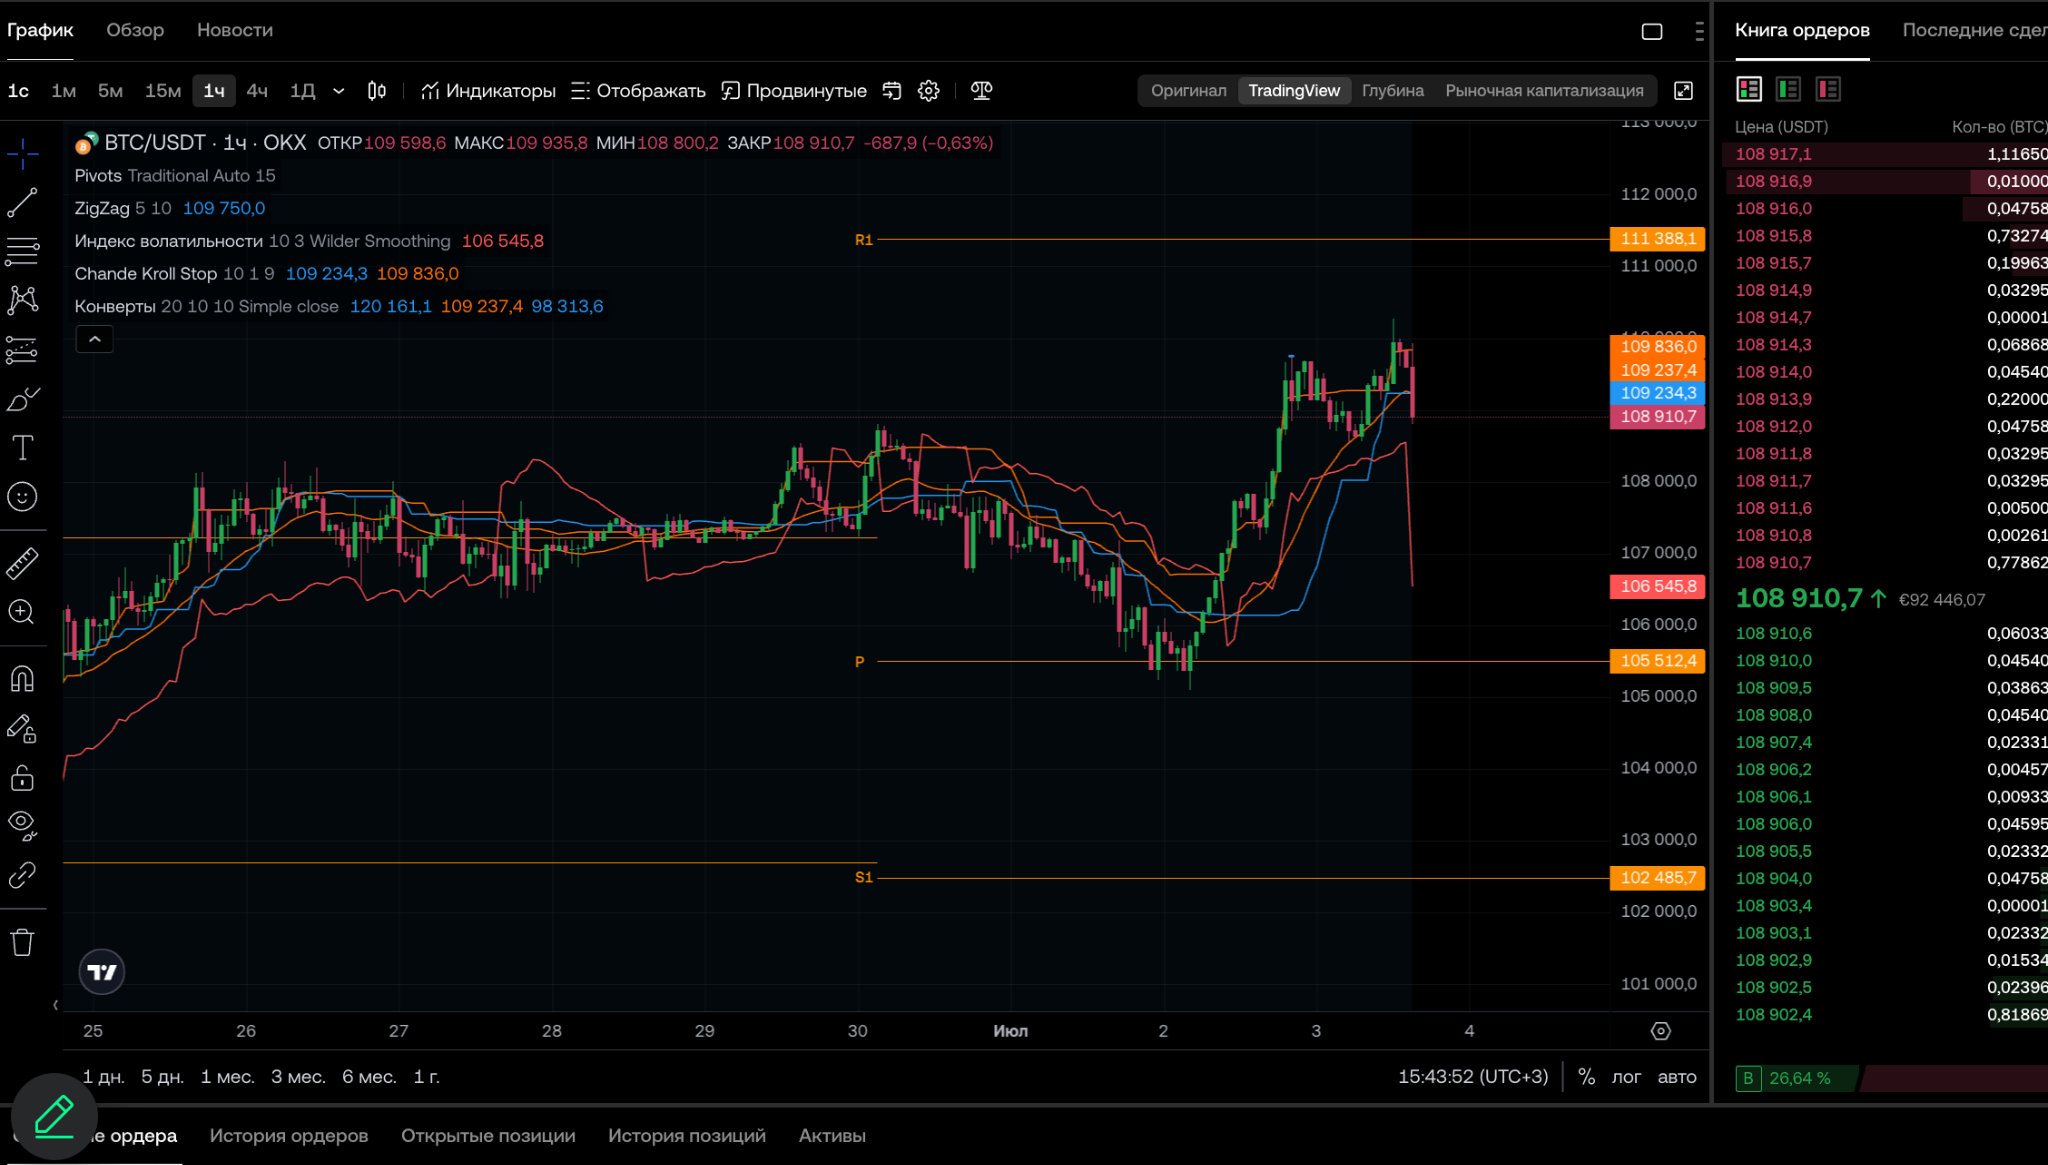2048x1165 pixels.
Task: Expand more timeframes dropdown arrow
Action: (x=339, y=91)
